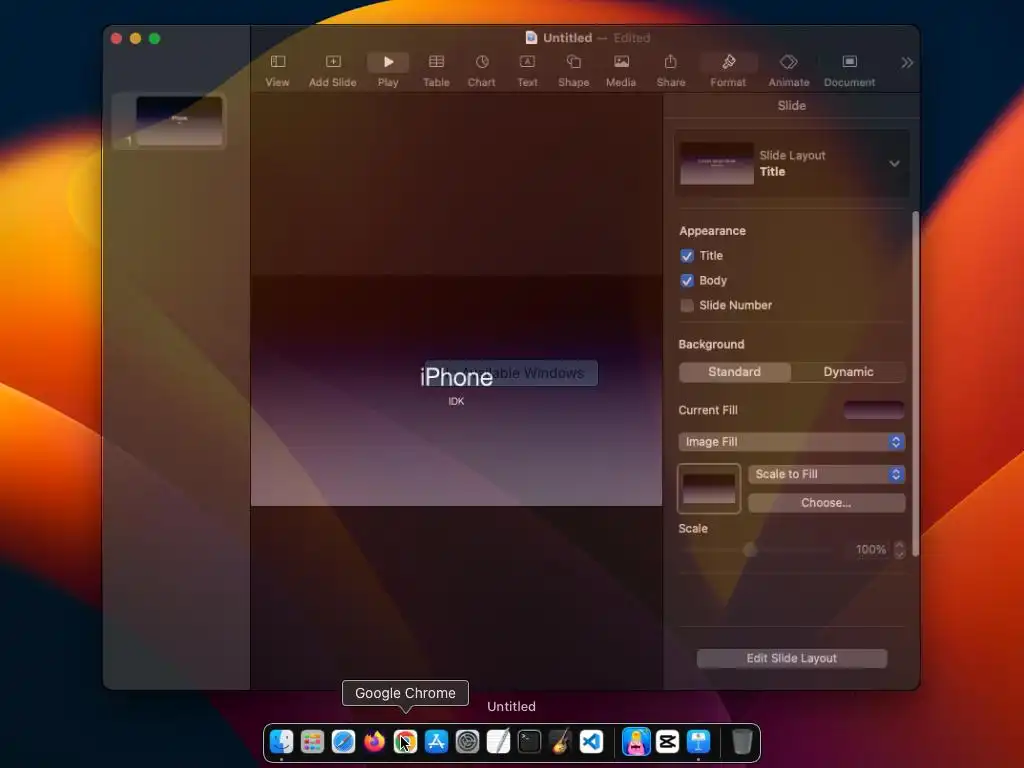Add a new slide from toolbar
The width and height of the screenshot is (1024, 768).
[x=332, y=71]
